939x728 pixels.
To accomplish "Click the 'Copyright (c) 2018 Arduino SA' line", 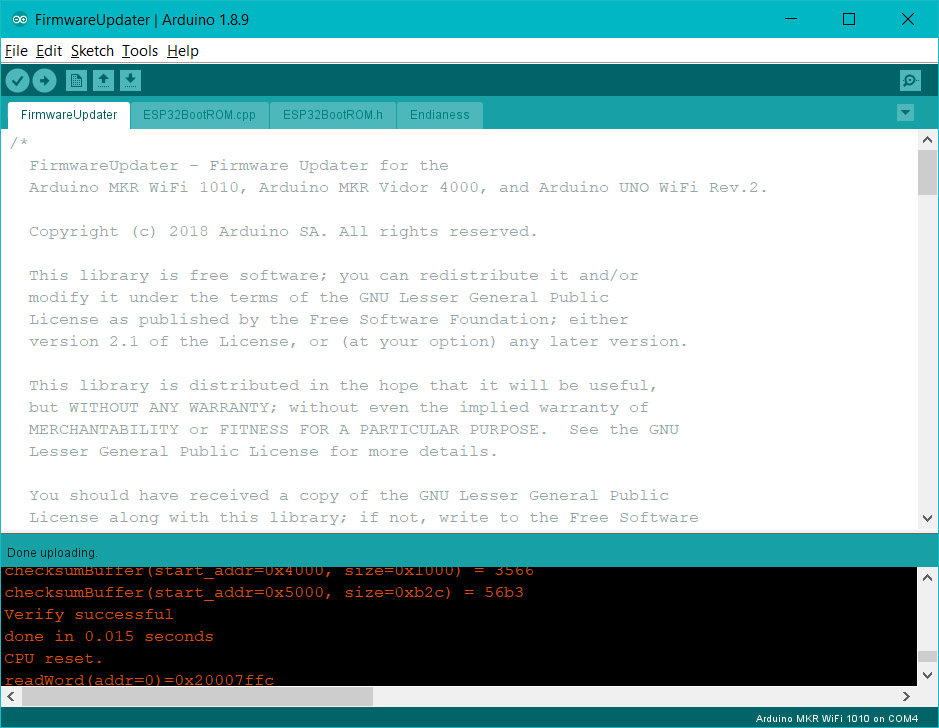I will point(283,232).
